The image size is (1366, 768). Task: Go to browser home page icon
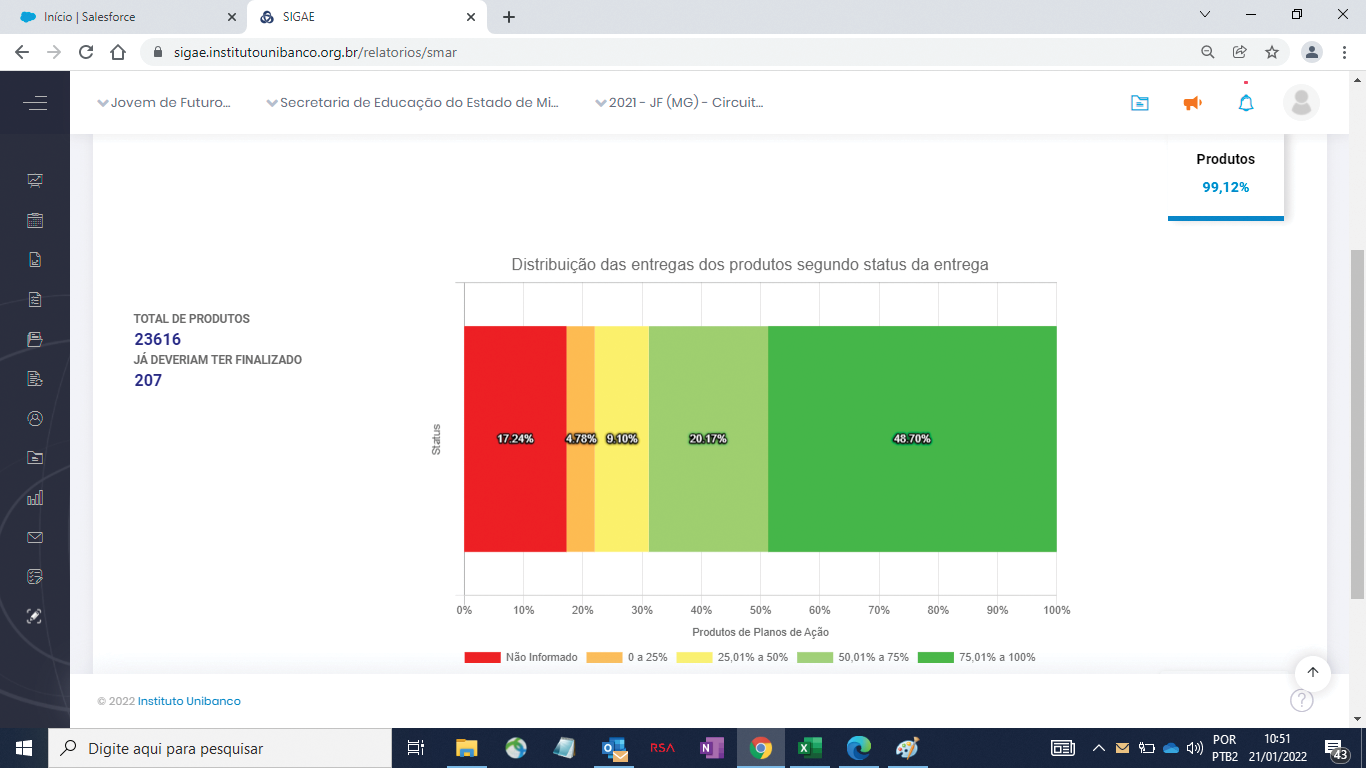point(118,52)
